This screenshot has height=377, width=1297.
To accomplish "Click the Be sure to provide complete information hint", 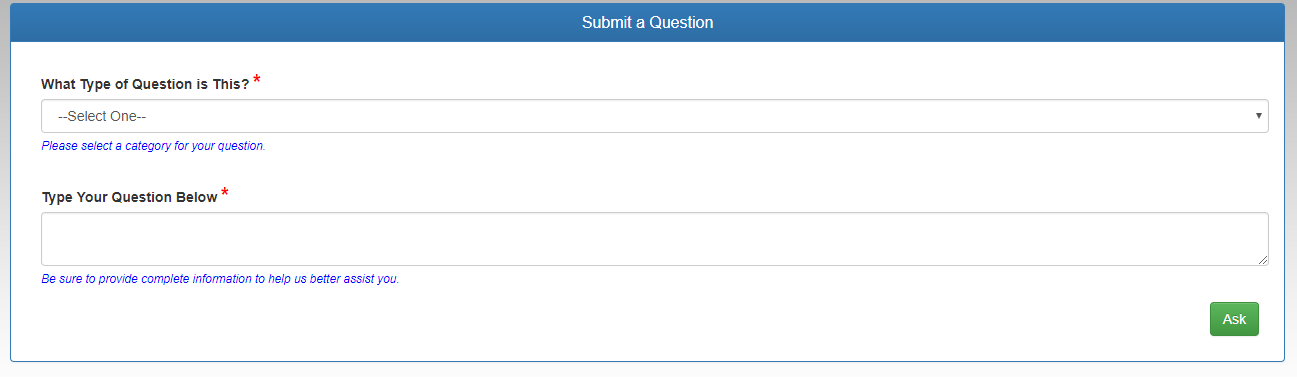I will tap(220, 279).
